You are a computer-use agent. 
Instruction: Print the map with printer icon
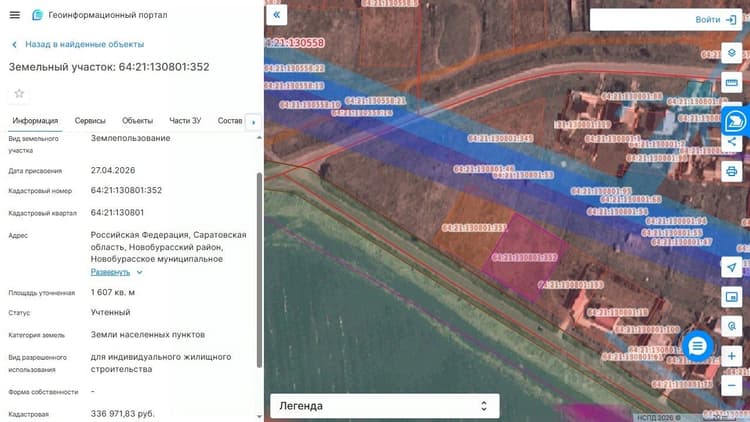[731, 171]
